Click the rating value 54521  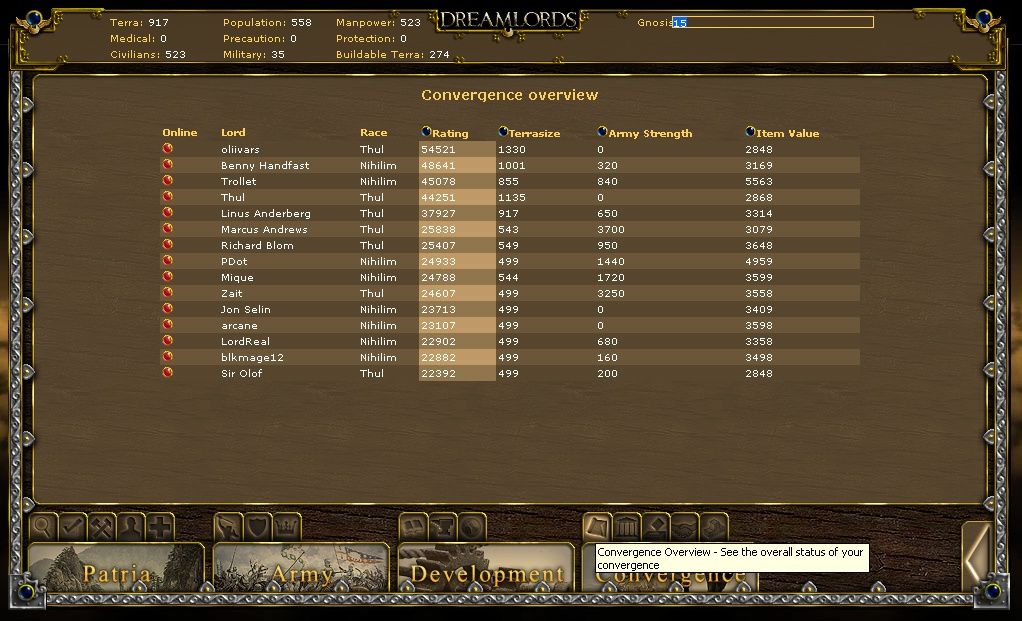point(438,149)
